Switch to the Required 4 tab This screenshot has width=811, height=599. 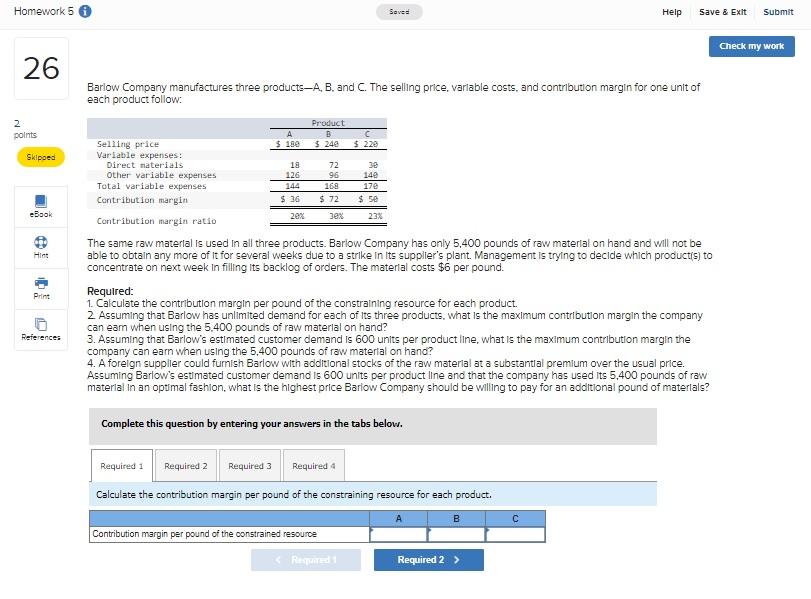(313, 466)
